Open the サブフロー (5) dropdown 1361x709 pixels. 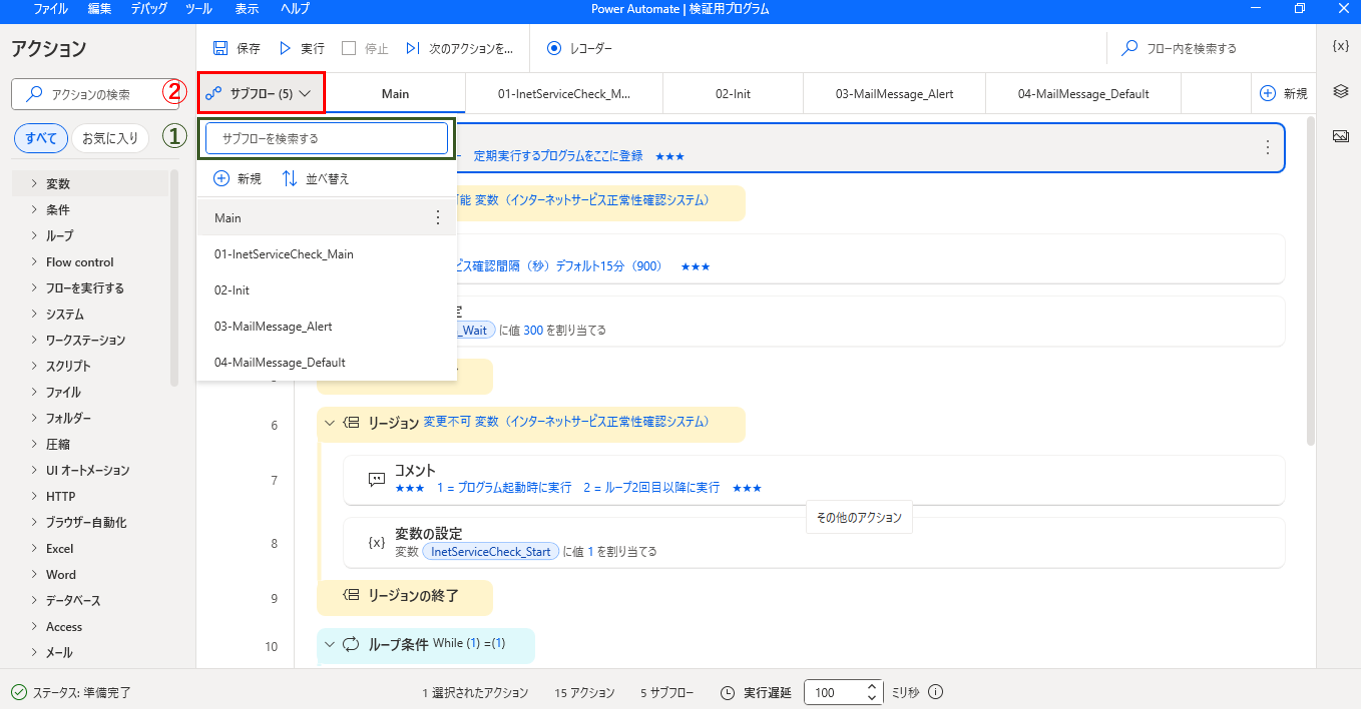(261, 93)
